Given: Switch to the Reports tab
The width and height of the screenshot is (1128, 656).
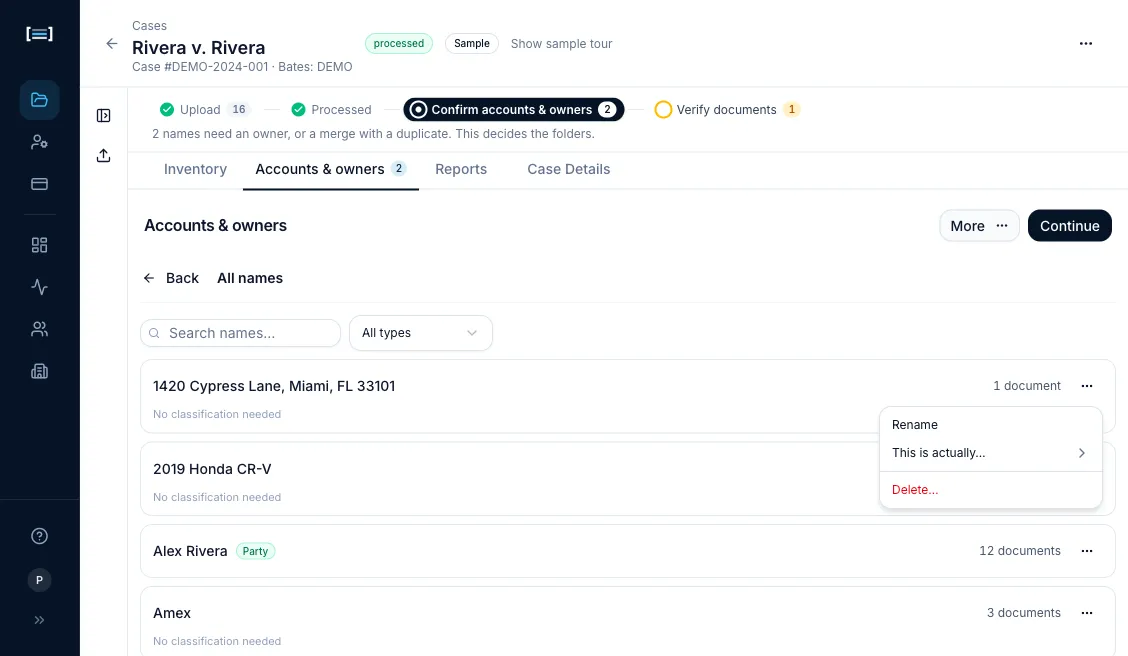Looking at the screenshot, I should tap(461, 169).
